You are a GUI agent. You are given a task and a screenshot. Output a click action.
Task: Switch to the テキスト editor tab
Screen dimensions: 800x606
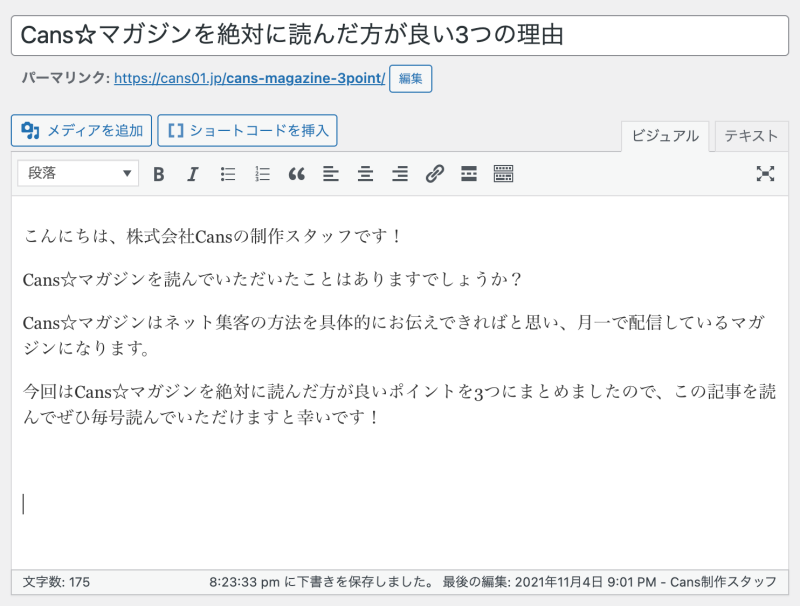[x=751, y=136]
